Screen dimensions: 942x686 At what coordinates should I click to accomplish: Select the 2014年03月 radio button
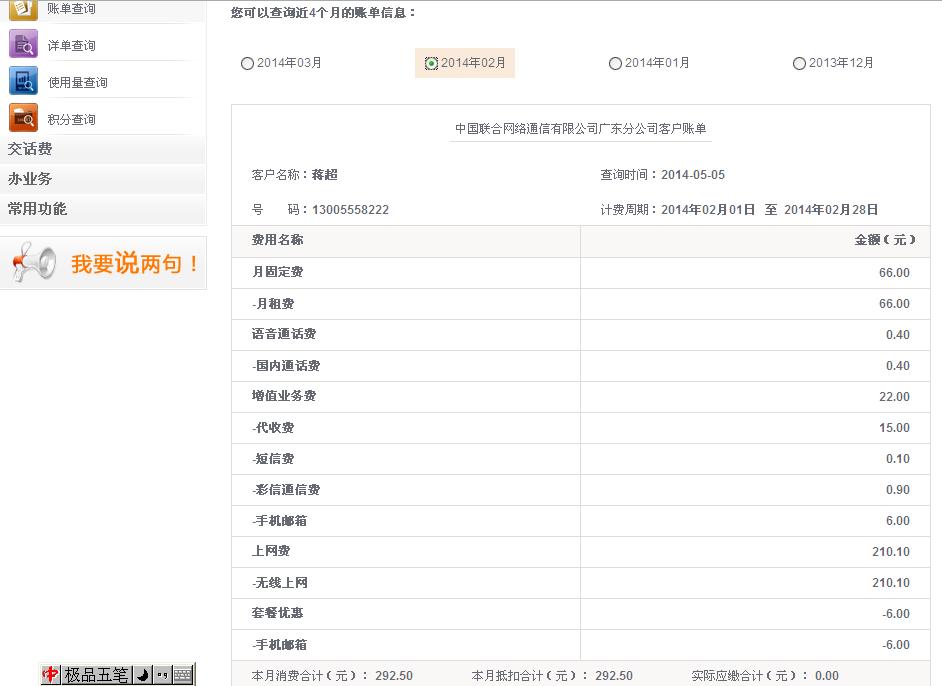[247, 64]
